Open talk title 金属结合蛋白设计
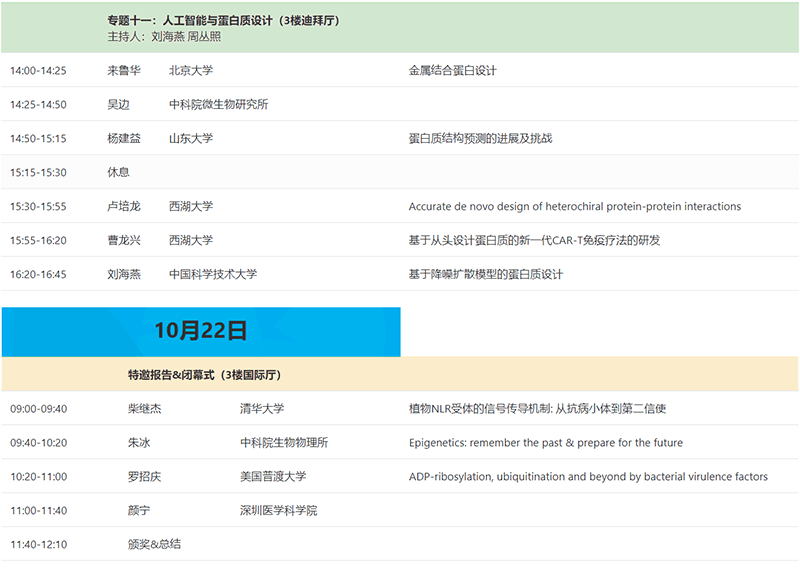The width and height of the screenshot is (800, 574). point(452,71)
